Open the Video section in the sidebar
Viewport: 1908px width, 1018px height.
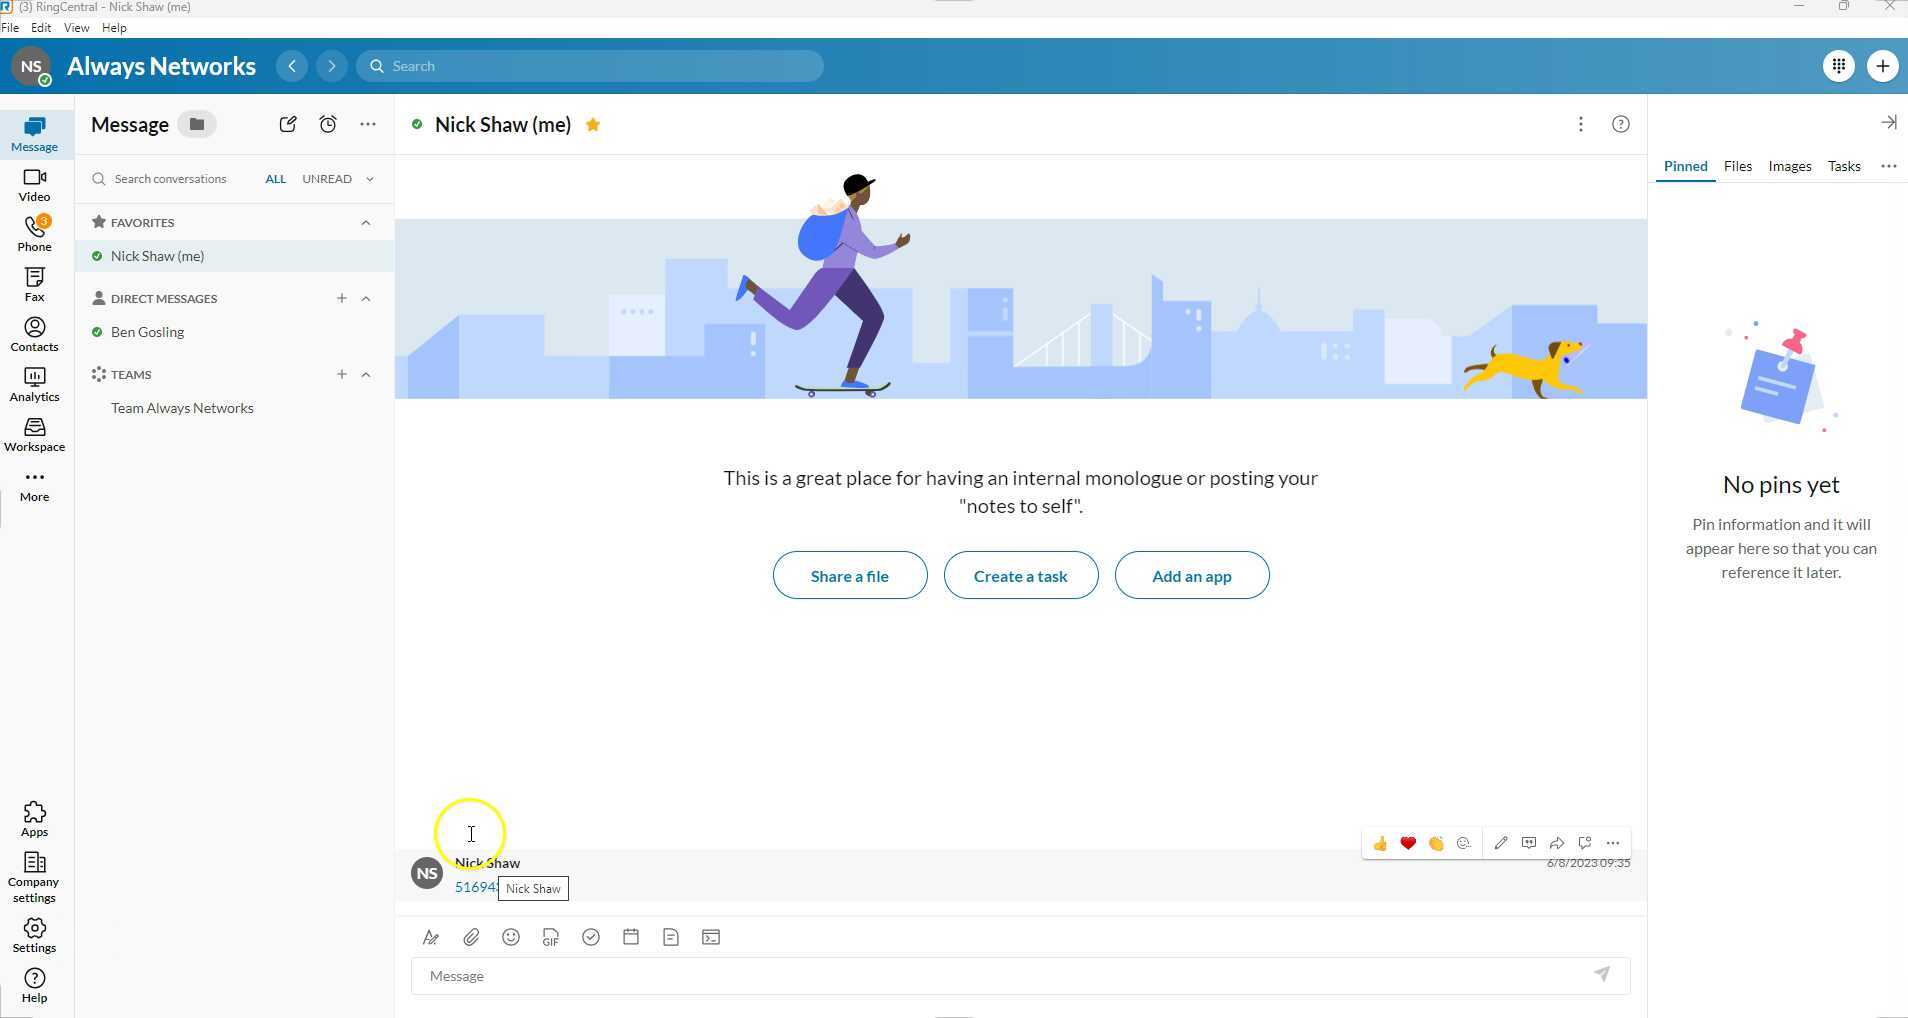point(34,185)
